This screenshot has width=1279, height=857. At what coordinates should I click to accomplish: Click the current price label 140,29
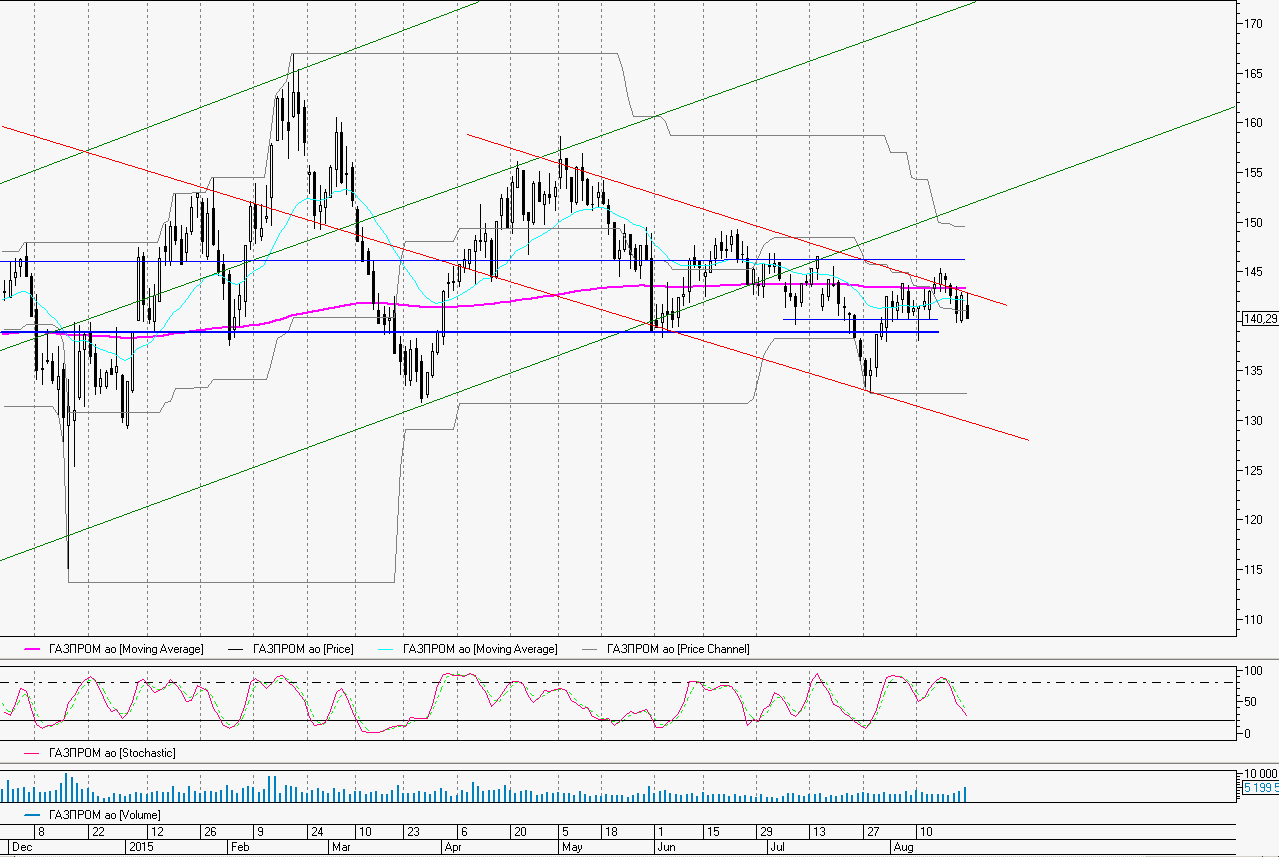(1258, 319)
